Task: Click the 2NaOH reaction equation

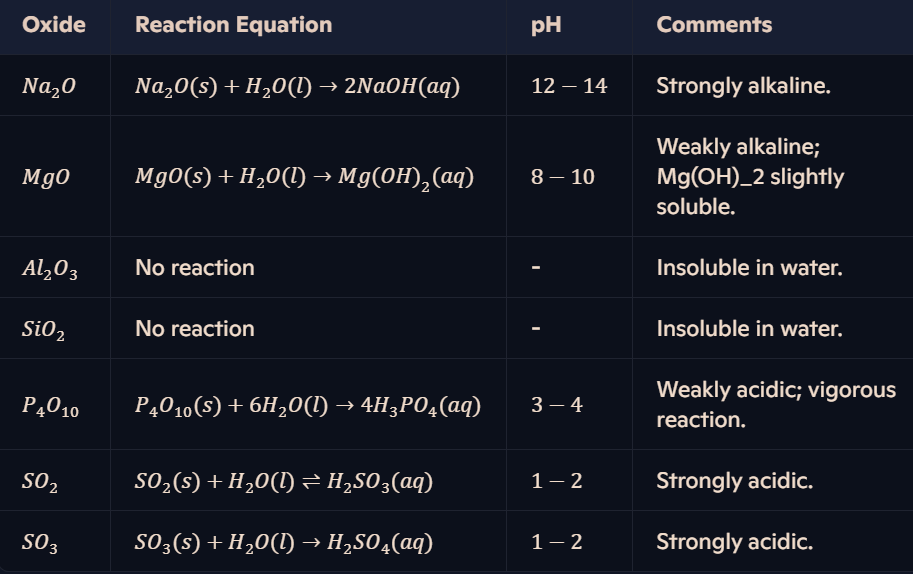Action: (x=298, y=87)
